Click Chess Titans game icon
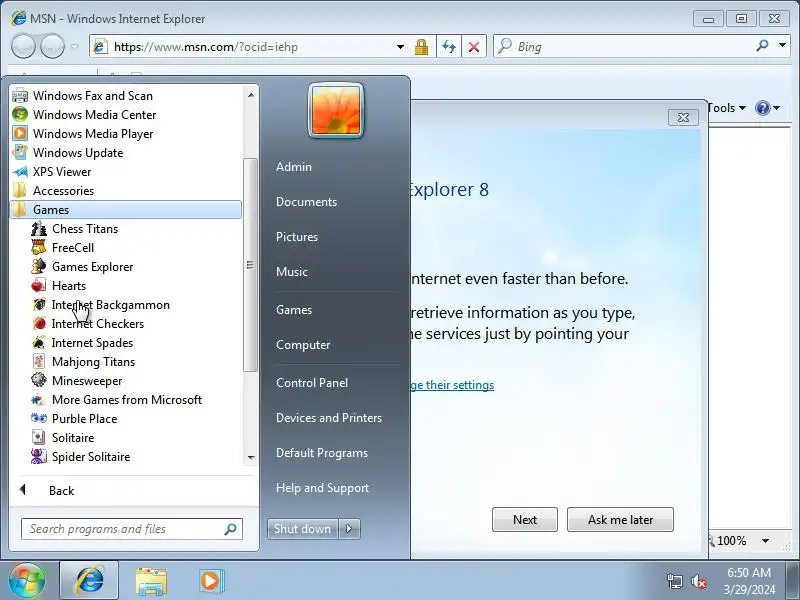800x600 pixels. click(39, 229)
